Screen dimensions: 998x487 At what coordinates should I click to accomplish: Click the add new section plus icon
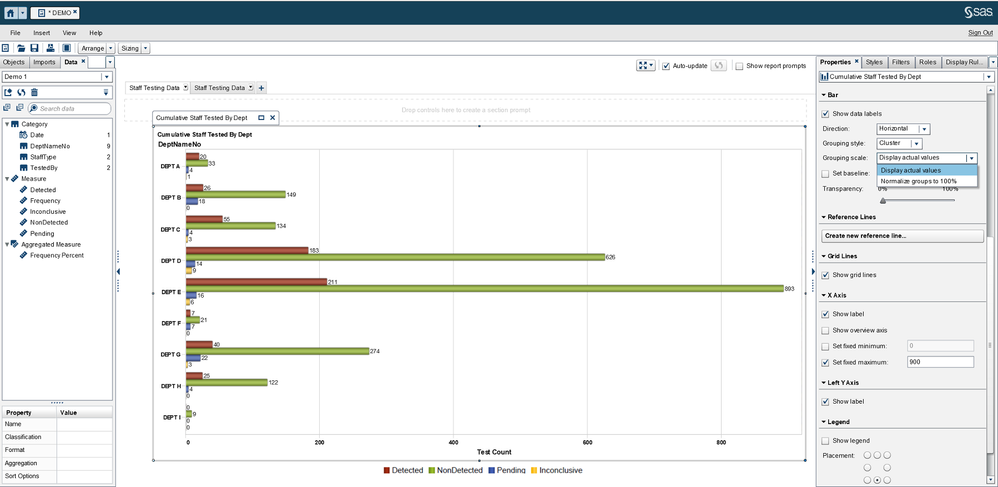261,88
